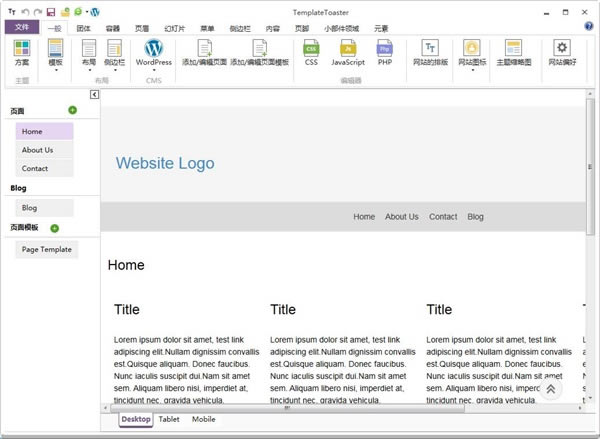Expand the WordPress CMS dropdown
This screenshot has width=600, height=439.
[153, 70]
